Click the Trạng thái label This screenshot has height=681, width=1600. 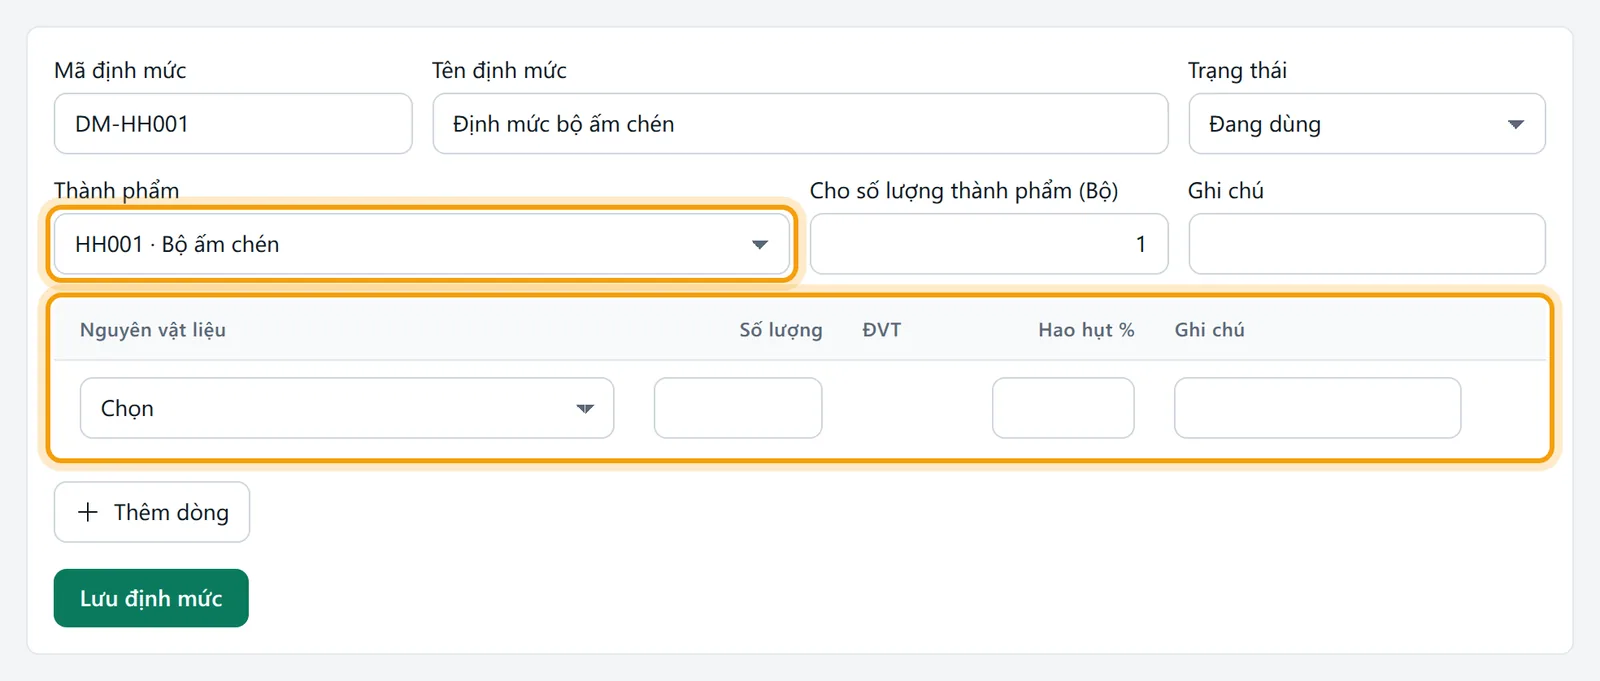pos(1237,70)
